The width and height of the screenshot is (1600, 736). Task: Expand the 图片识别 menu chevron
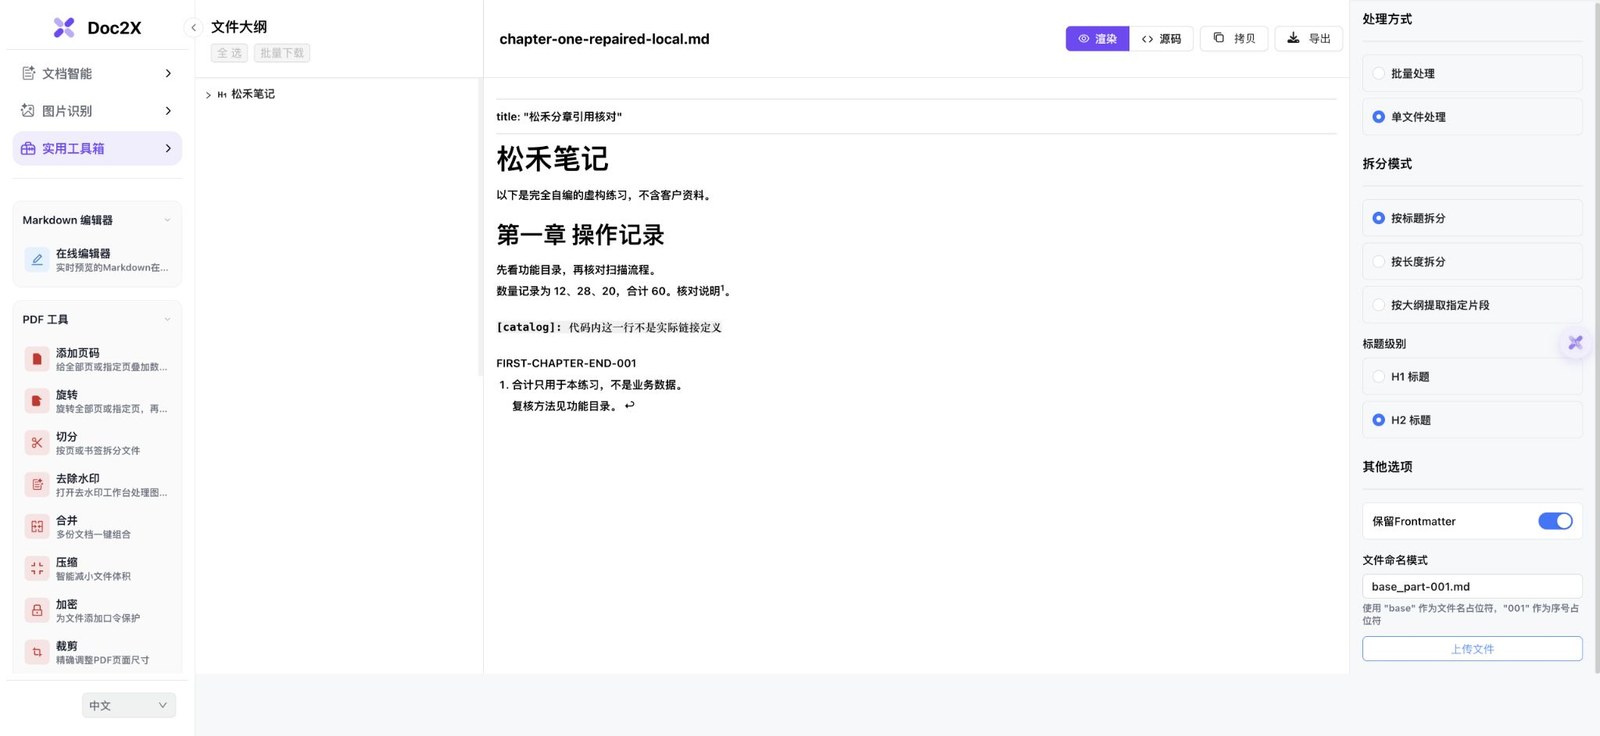click(168, 111)
